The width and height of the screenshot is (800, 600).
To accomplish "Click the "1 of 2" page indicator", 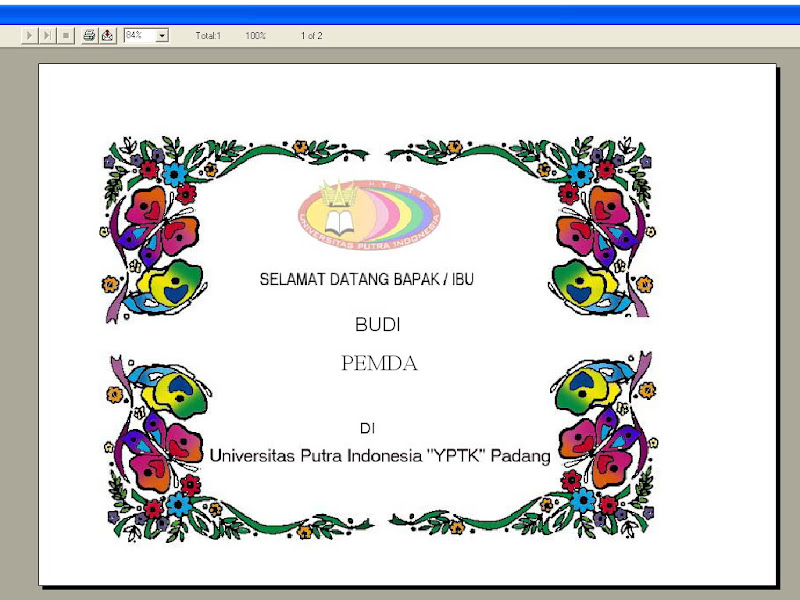I will (311, 36).
